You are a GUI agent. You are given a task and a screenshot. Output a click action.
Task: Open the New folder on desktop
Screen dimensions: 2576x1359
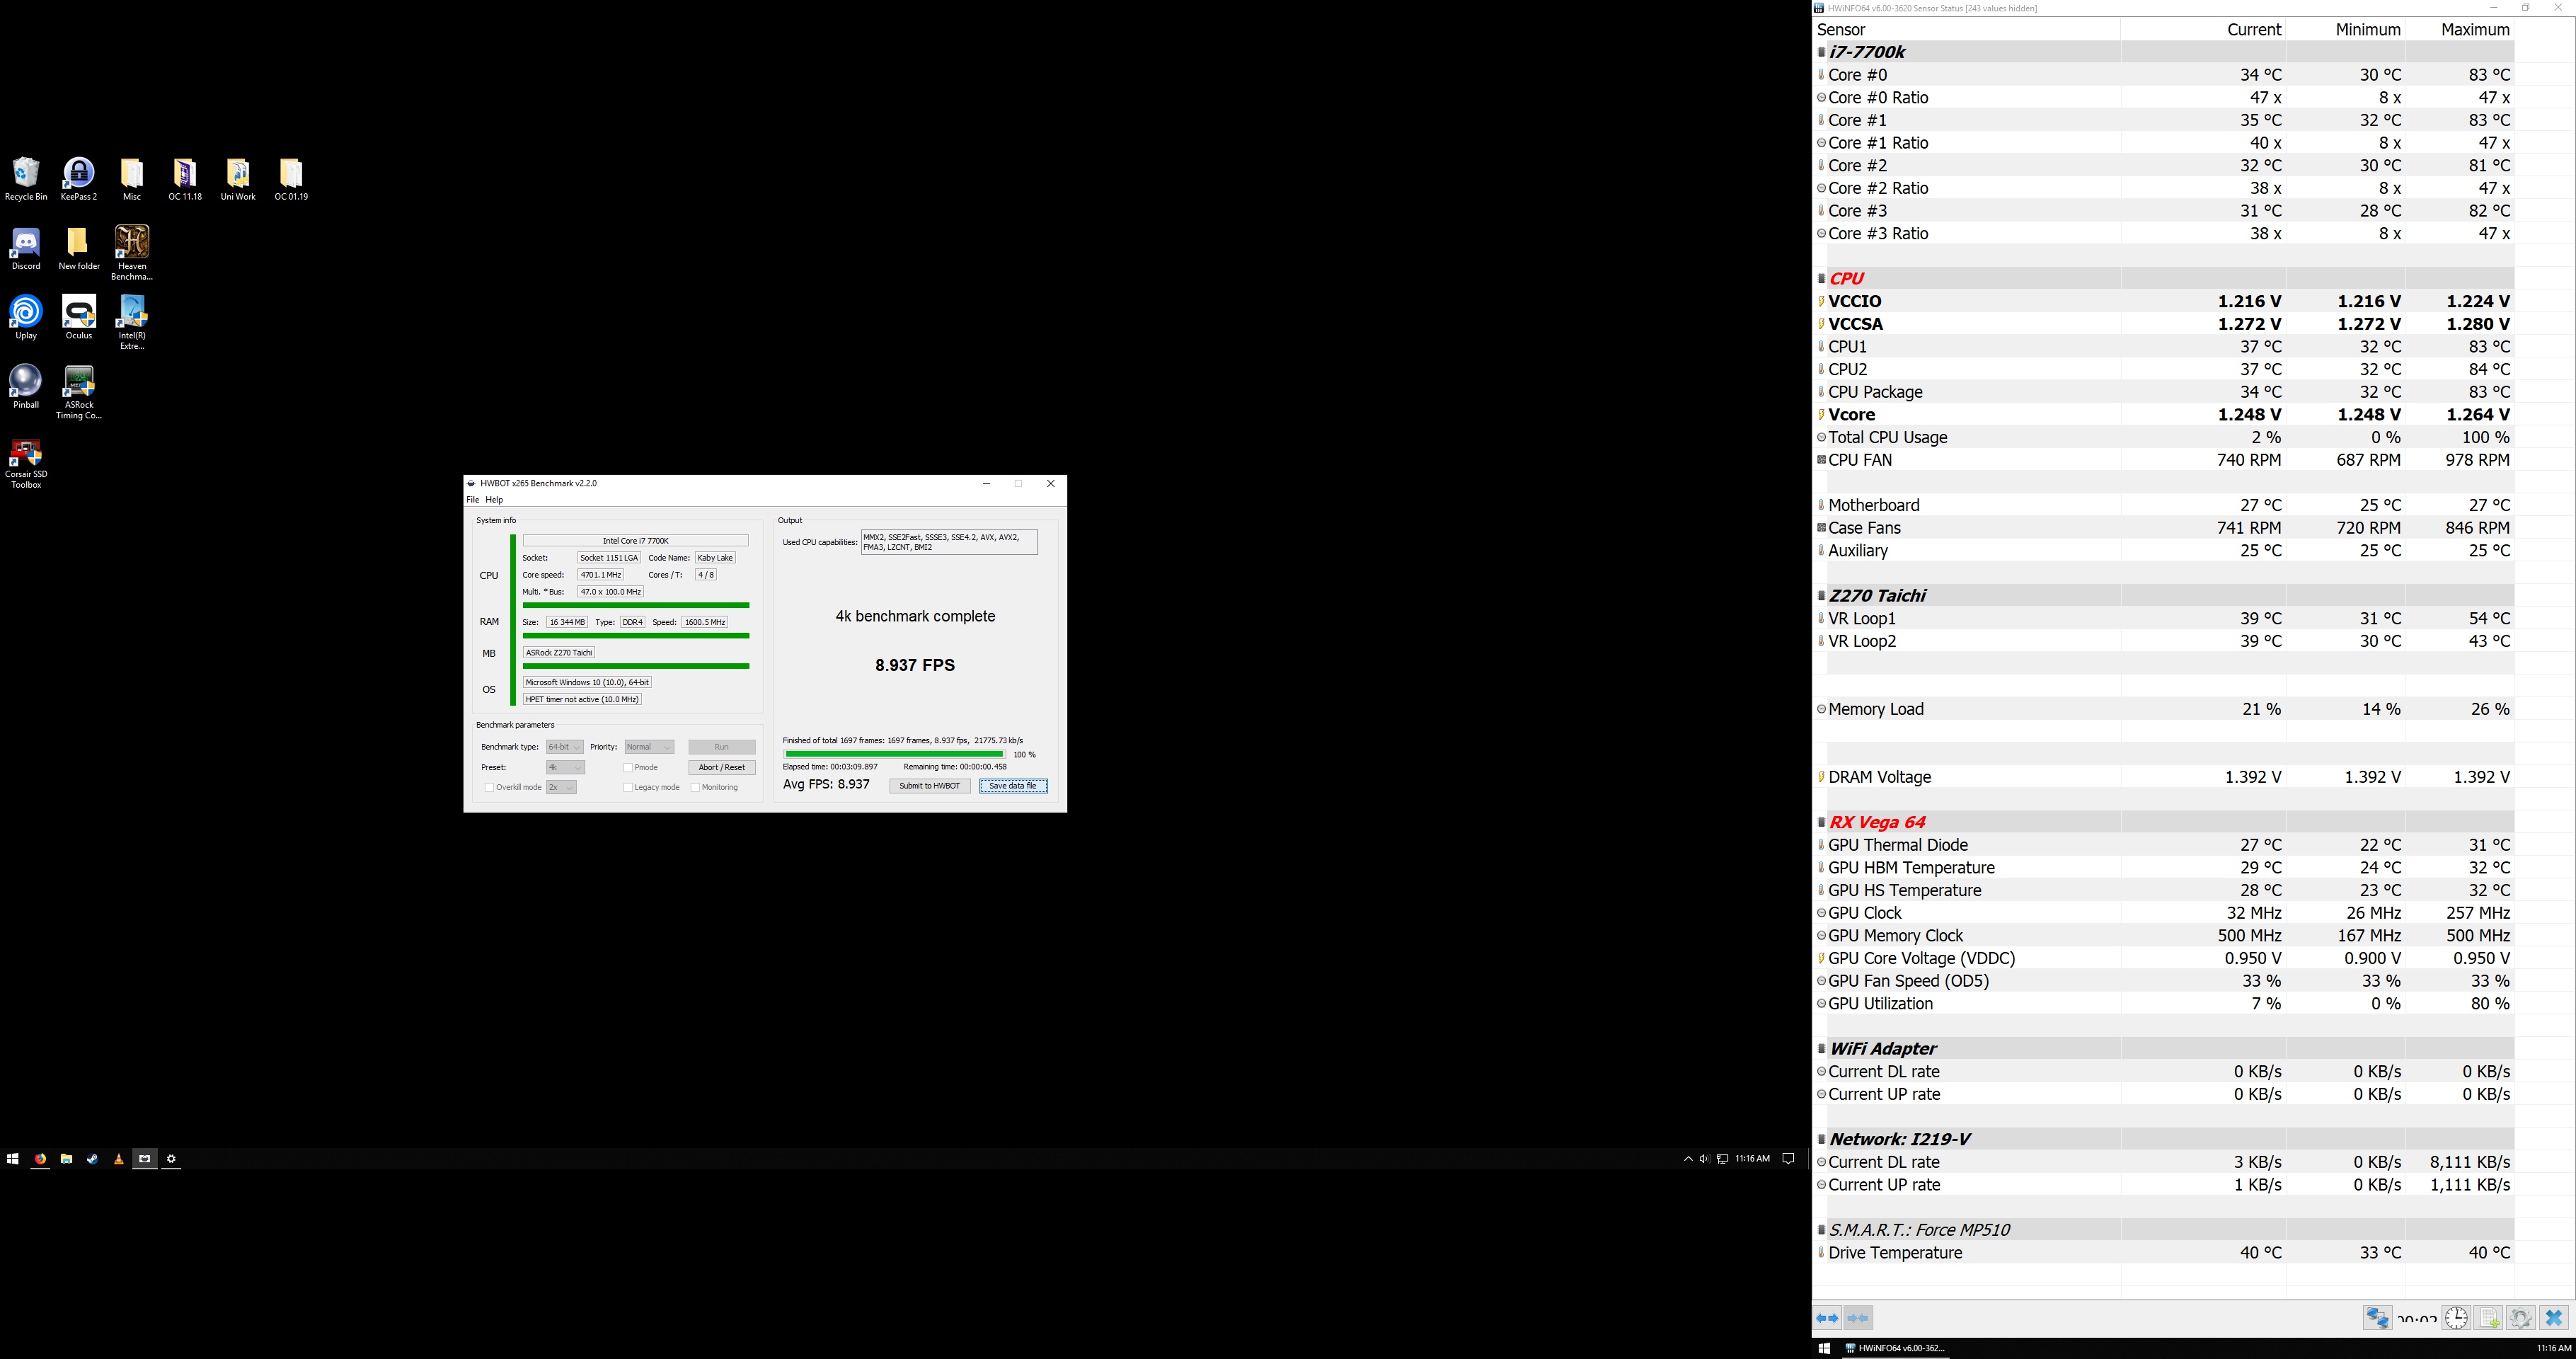(x=79, y=248)
